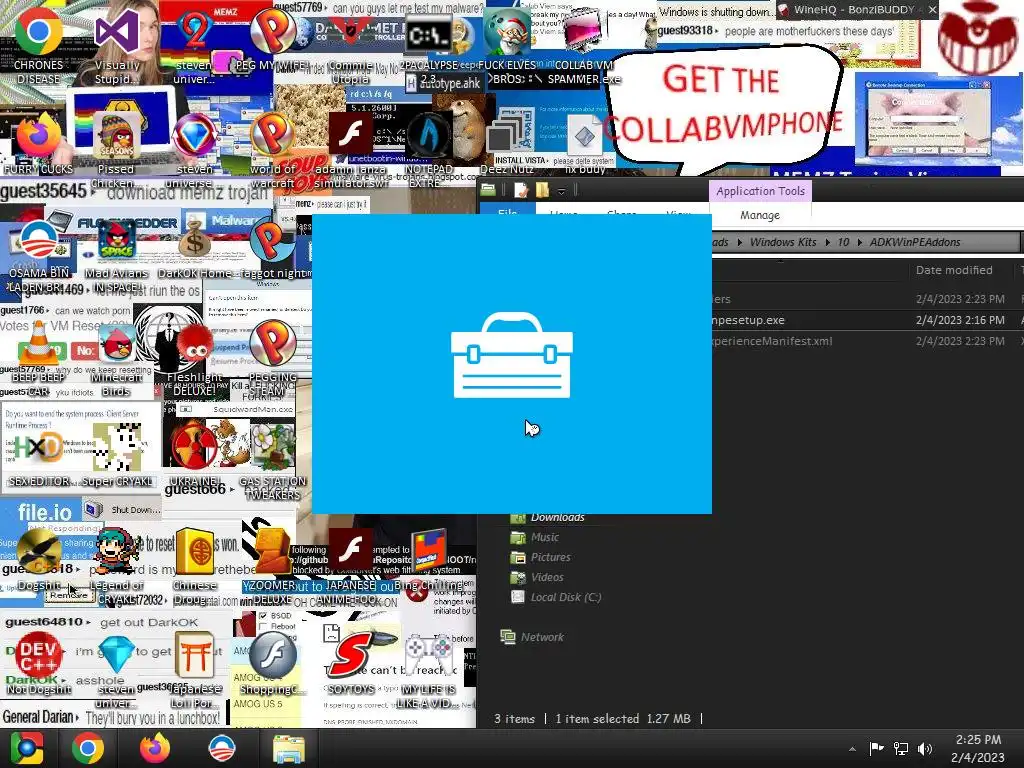Select the adkwinpesetup.exe file row

[867, 320]
